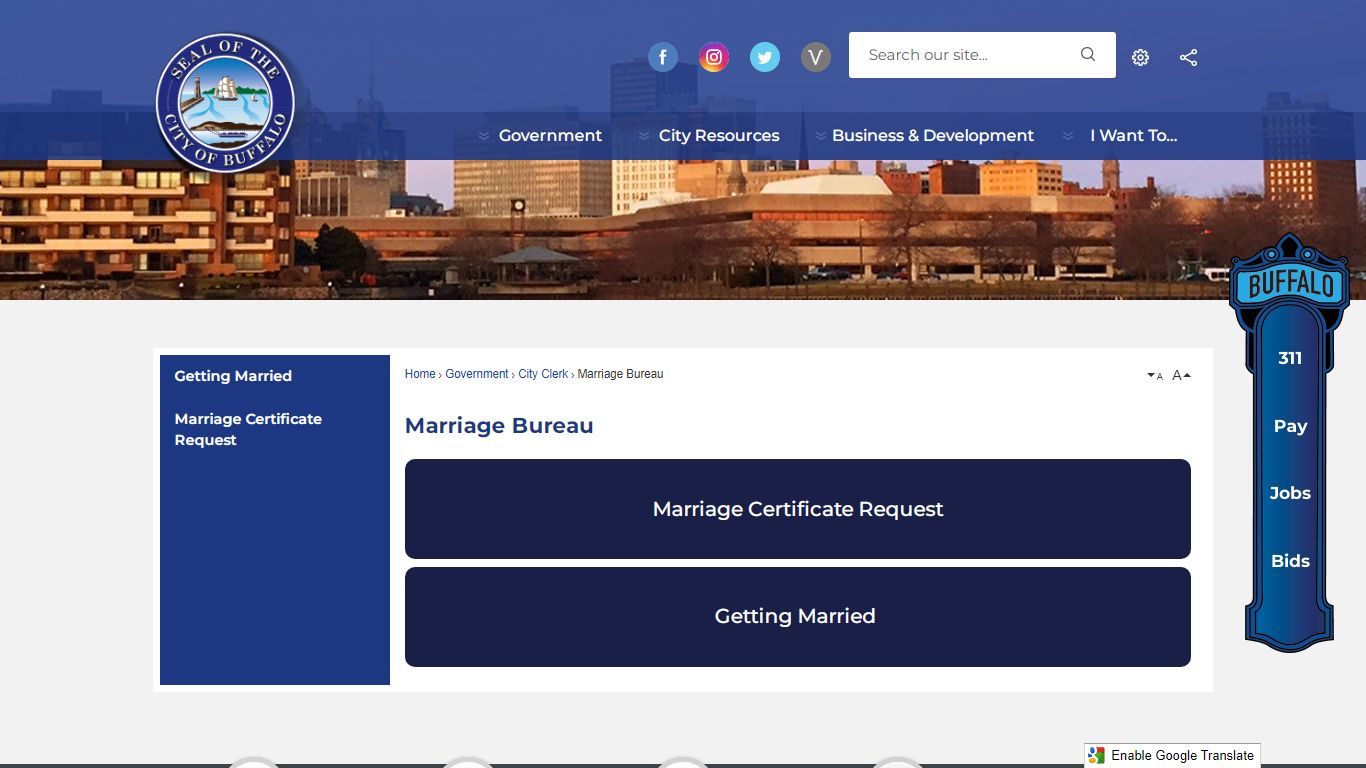Click the large Marriage Certificate Request button
The height and width of the screenshot is (768, 1366).
pyautogui.click(x=798, y=509)
